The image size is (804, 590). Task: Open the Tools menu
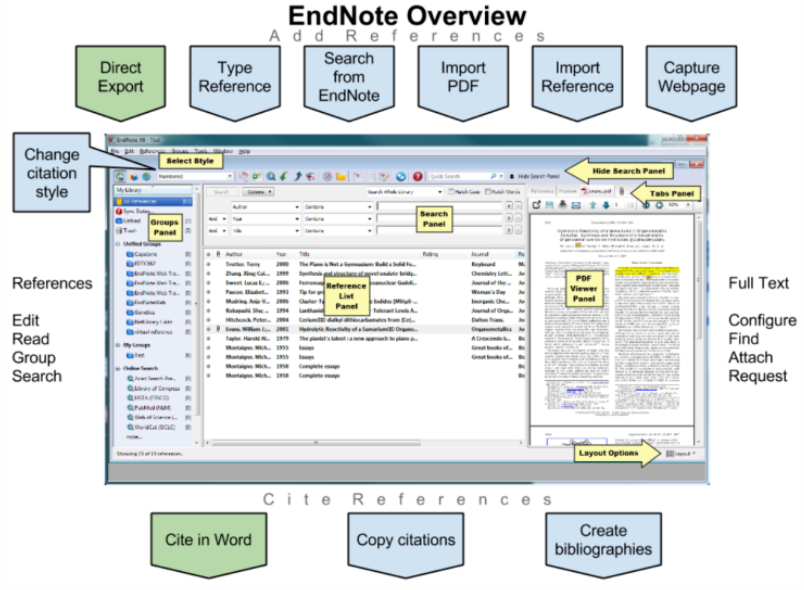(x=200, y=151)
